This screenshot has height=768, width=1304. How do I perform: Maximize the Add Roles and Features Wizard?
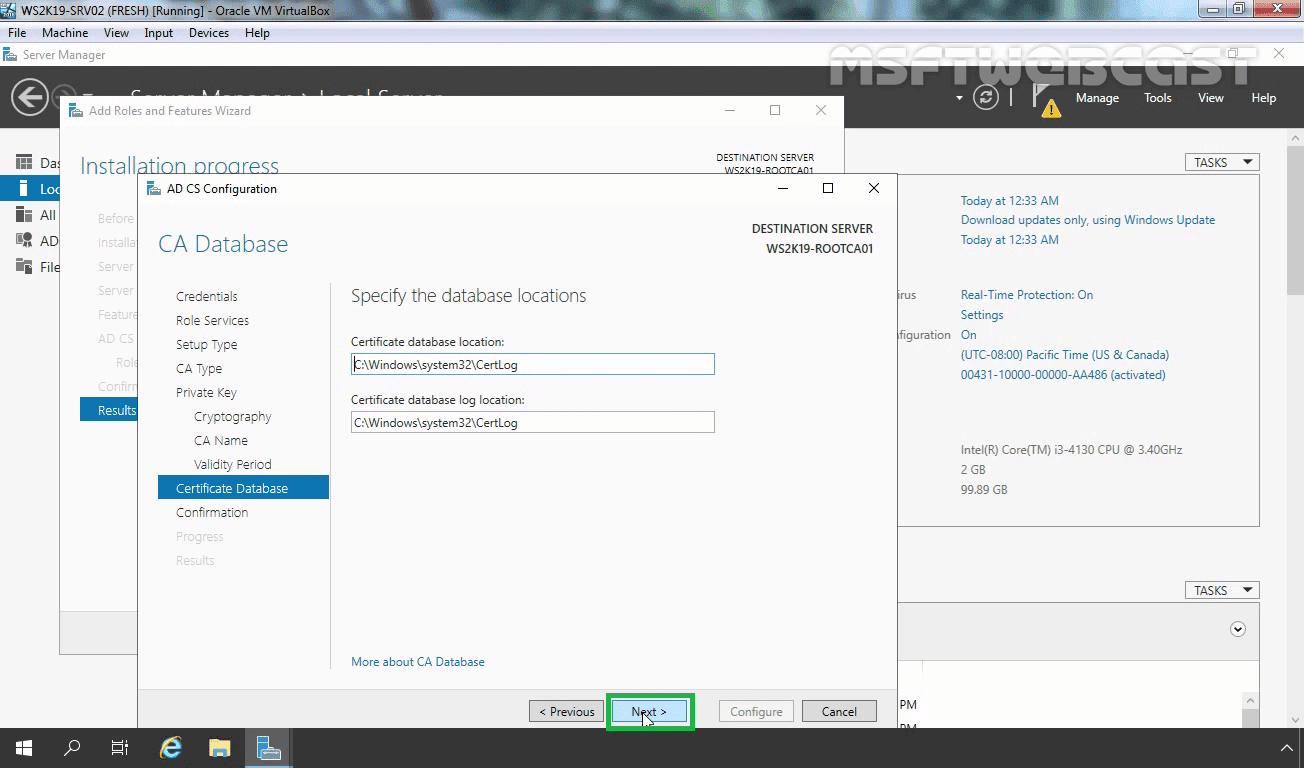pos(775,110)
